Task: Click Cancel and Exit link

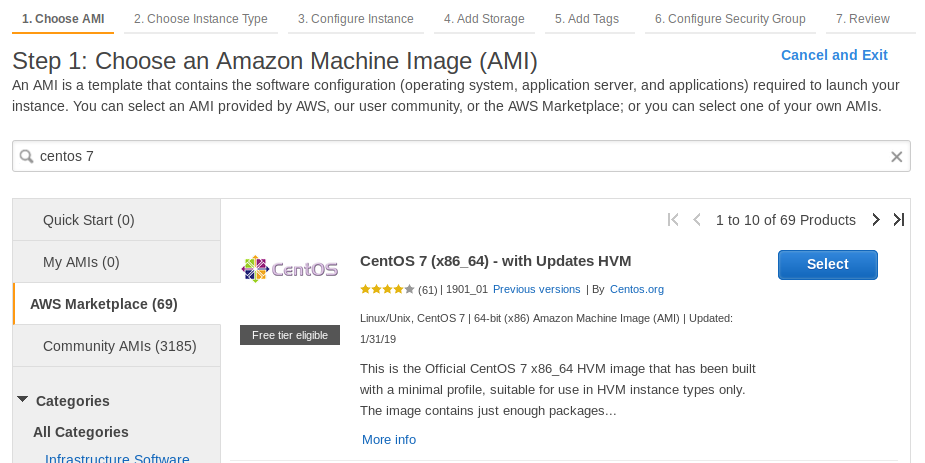Action: 834,55
